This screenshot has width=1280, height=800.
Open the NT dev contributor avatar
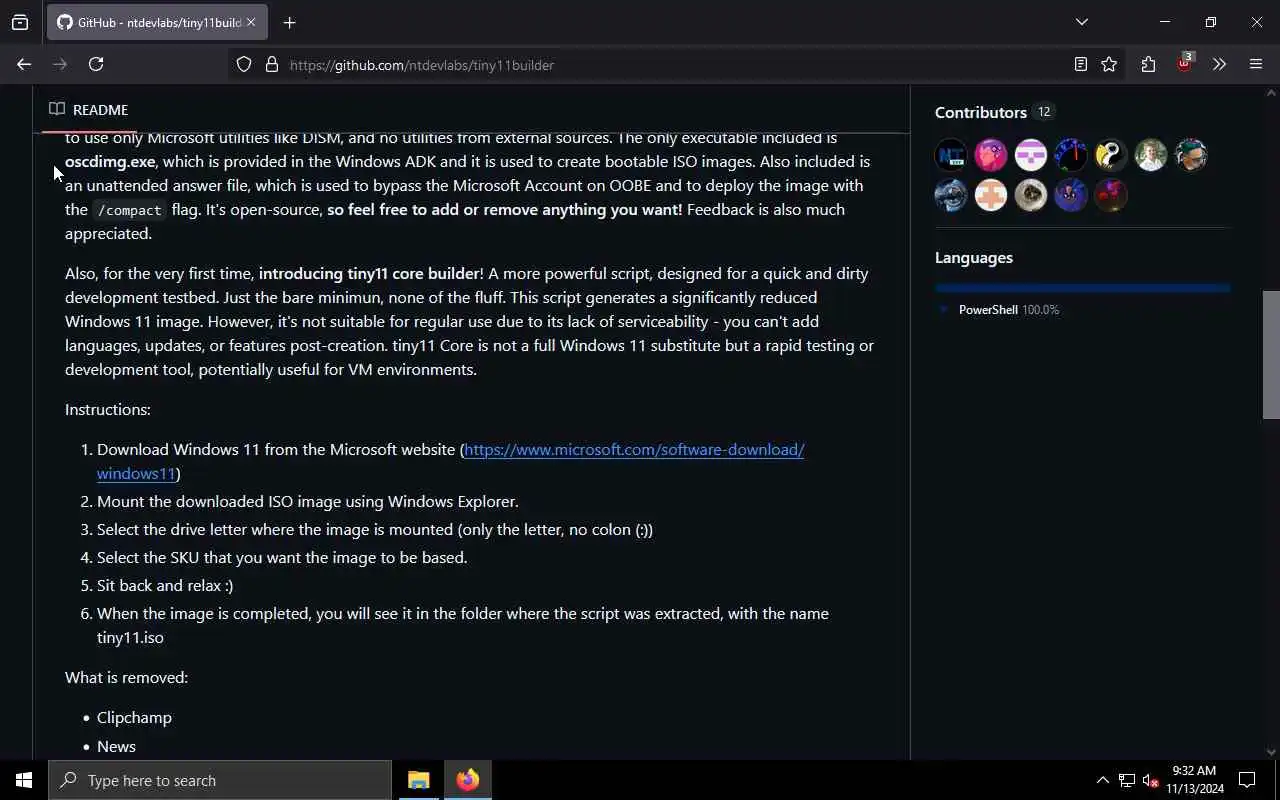point(951,155)
